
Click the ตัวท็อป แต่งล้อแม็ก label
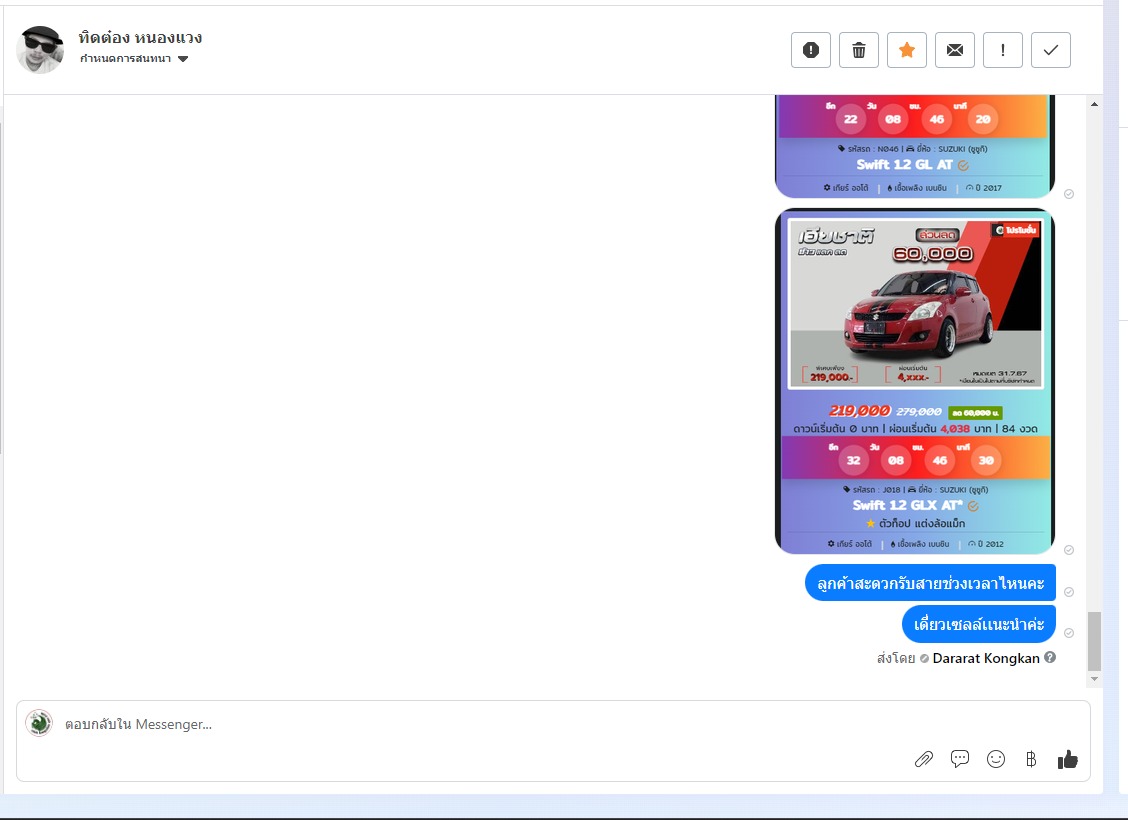tap(922, 524)
